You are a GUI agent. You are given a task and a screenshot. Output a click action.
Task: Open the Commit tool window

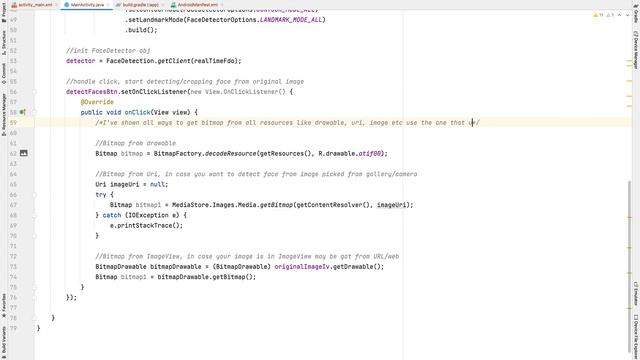pyautogui.click(x=4, y=74)
